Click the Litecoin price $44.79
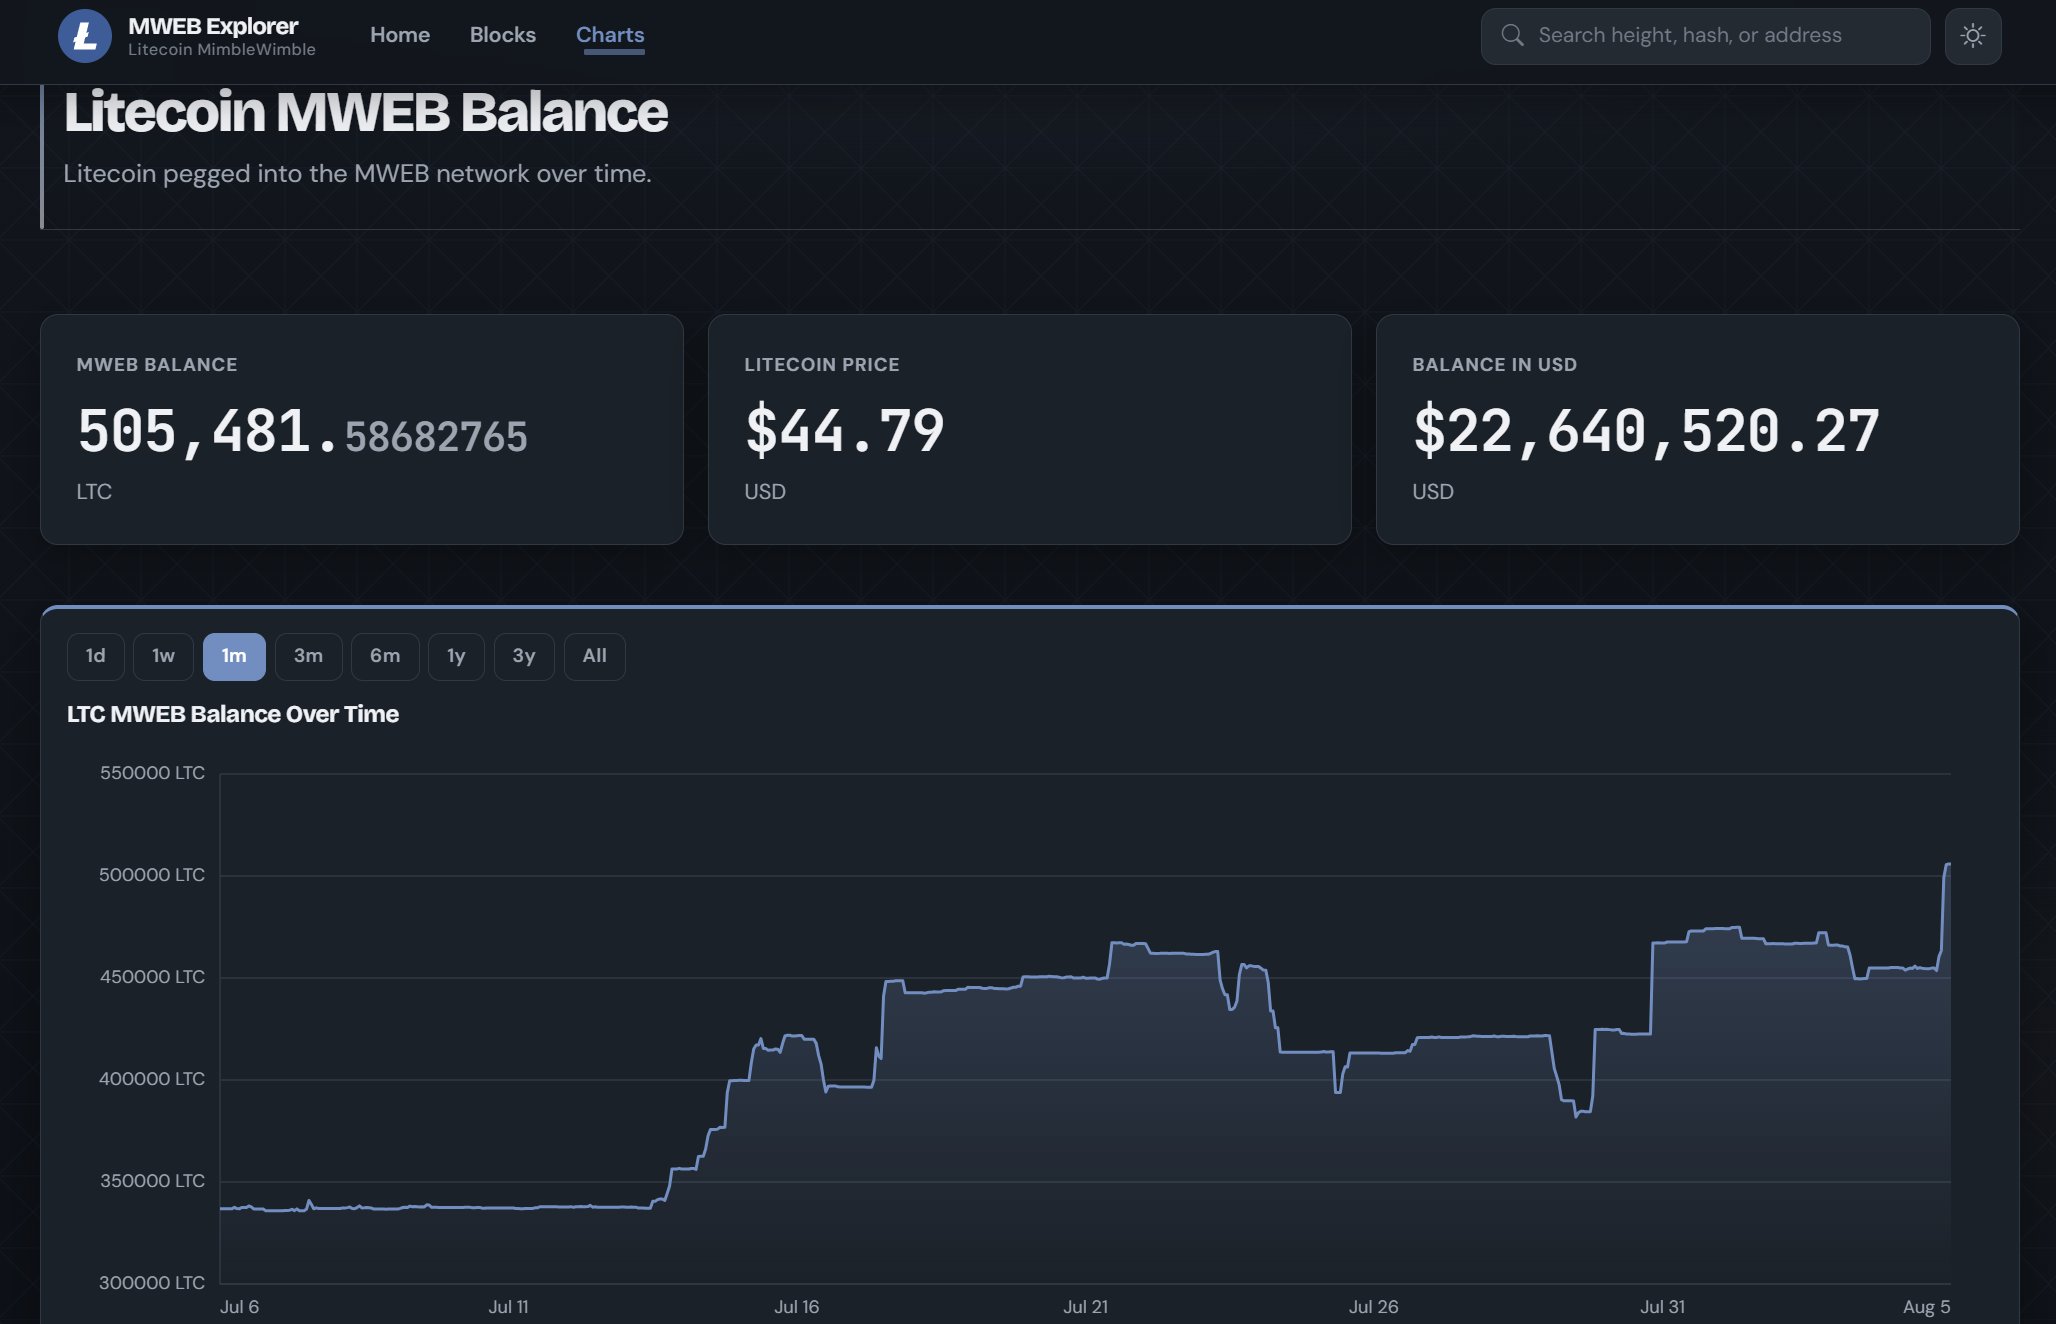The image size is (2056, 1324). 845,432
